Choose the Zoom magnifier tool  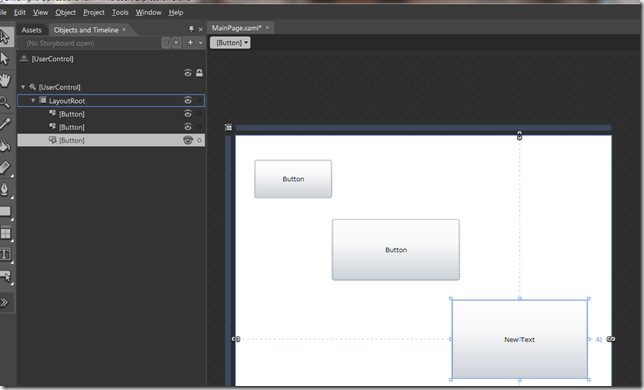(5, 102)
